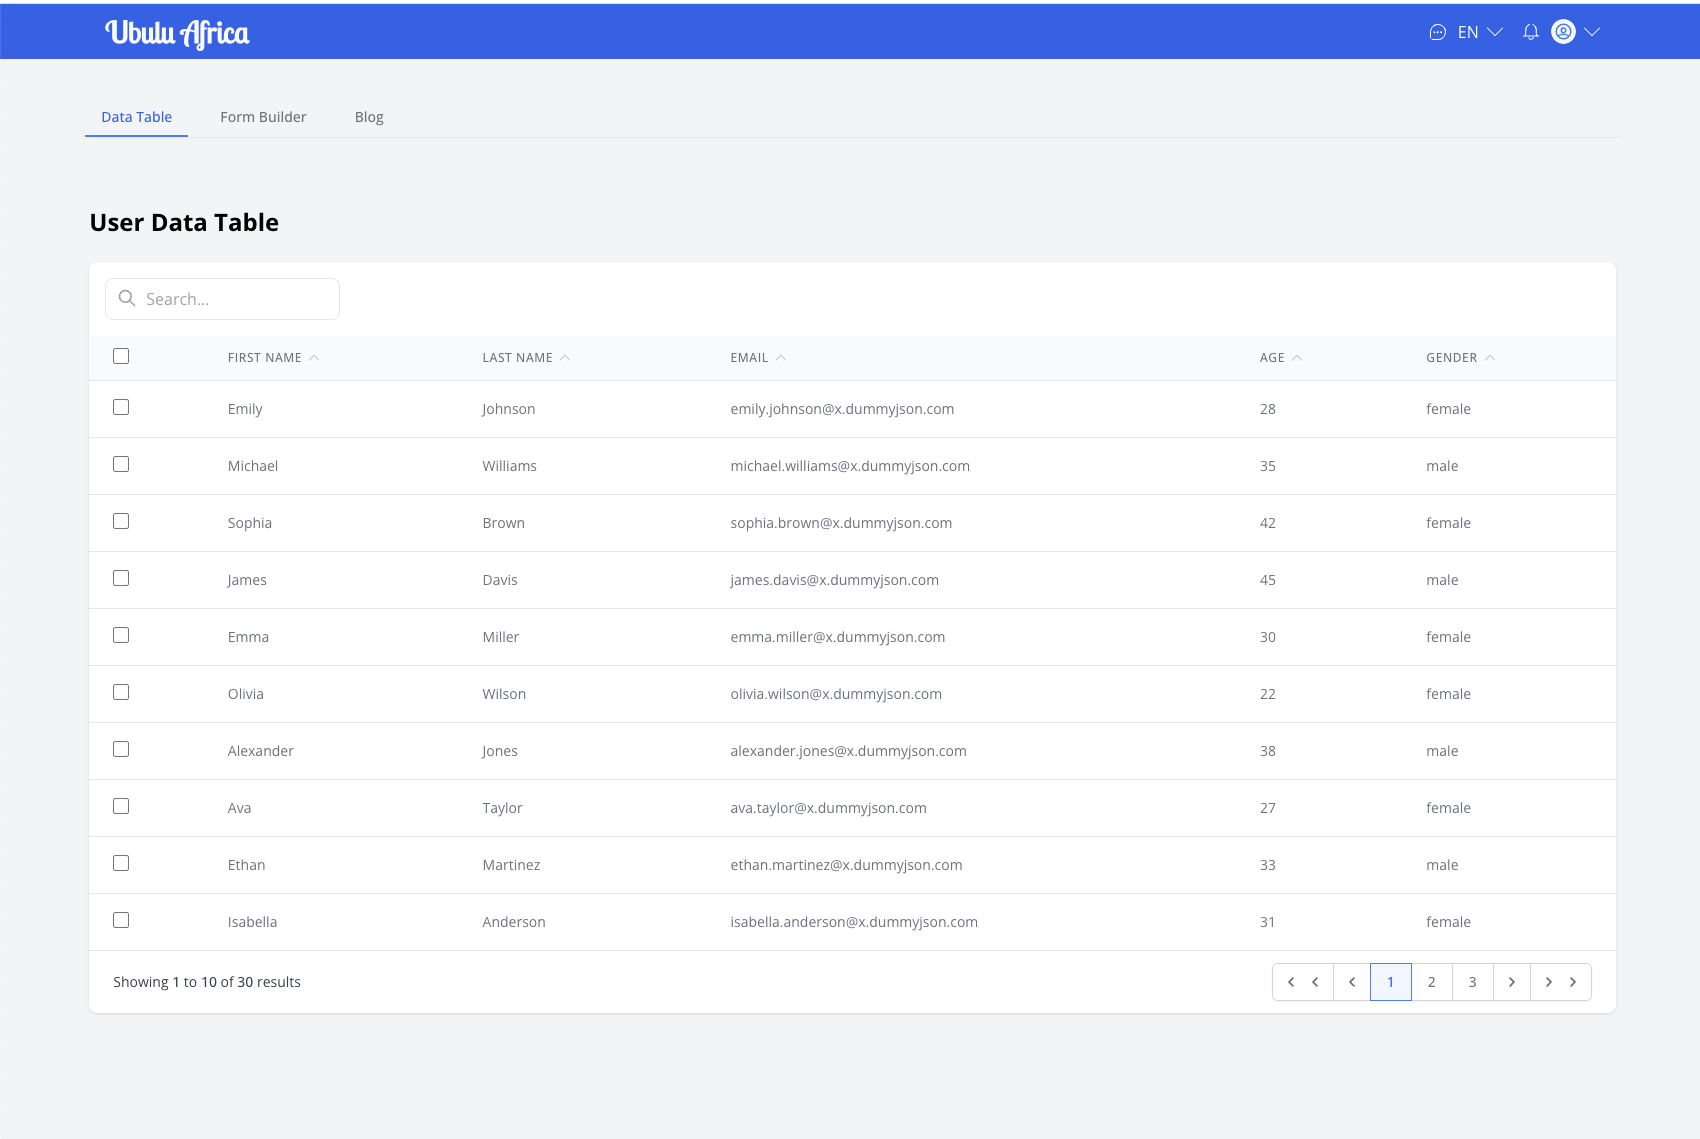The width and height of the screenshot is (1700, 1139).
Task: Sort by Last Name arrow
Action: click(565, 357)
